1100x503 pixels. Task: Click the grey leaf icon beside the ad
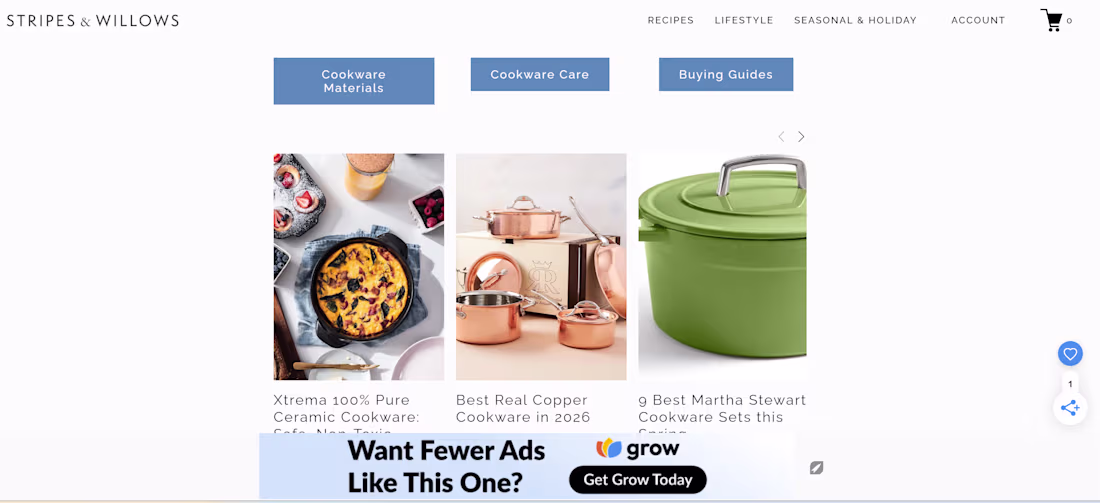click(816, 467)
